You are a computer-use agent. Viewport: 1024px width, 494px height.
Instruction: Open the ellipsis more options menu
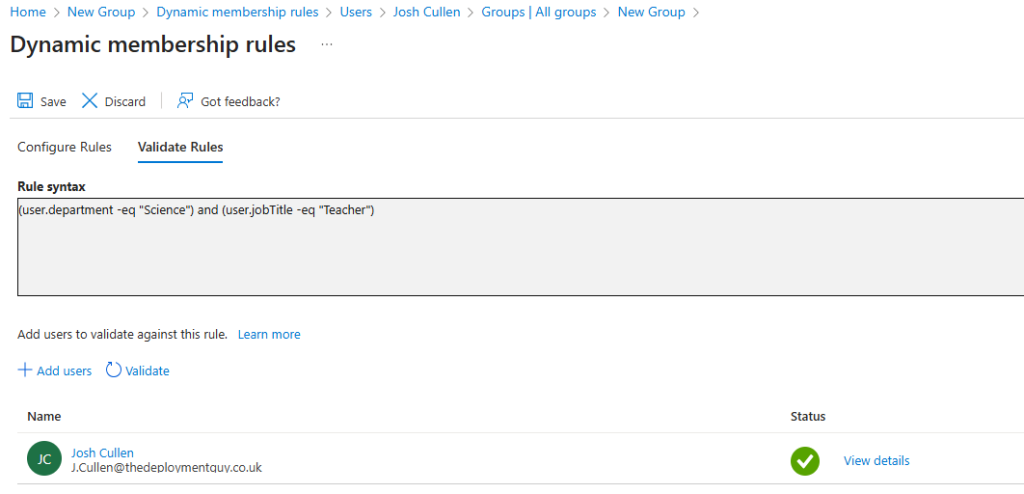(327, 45)
